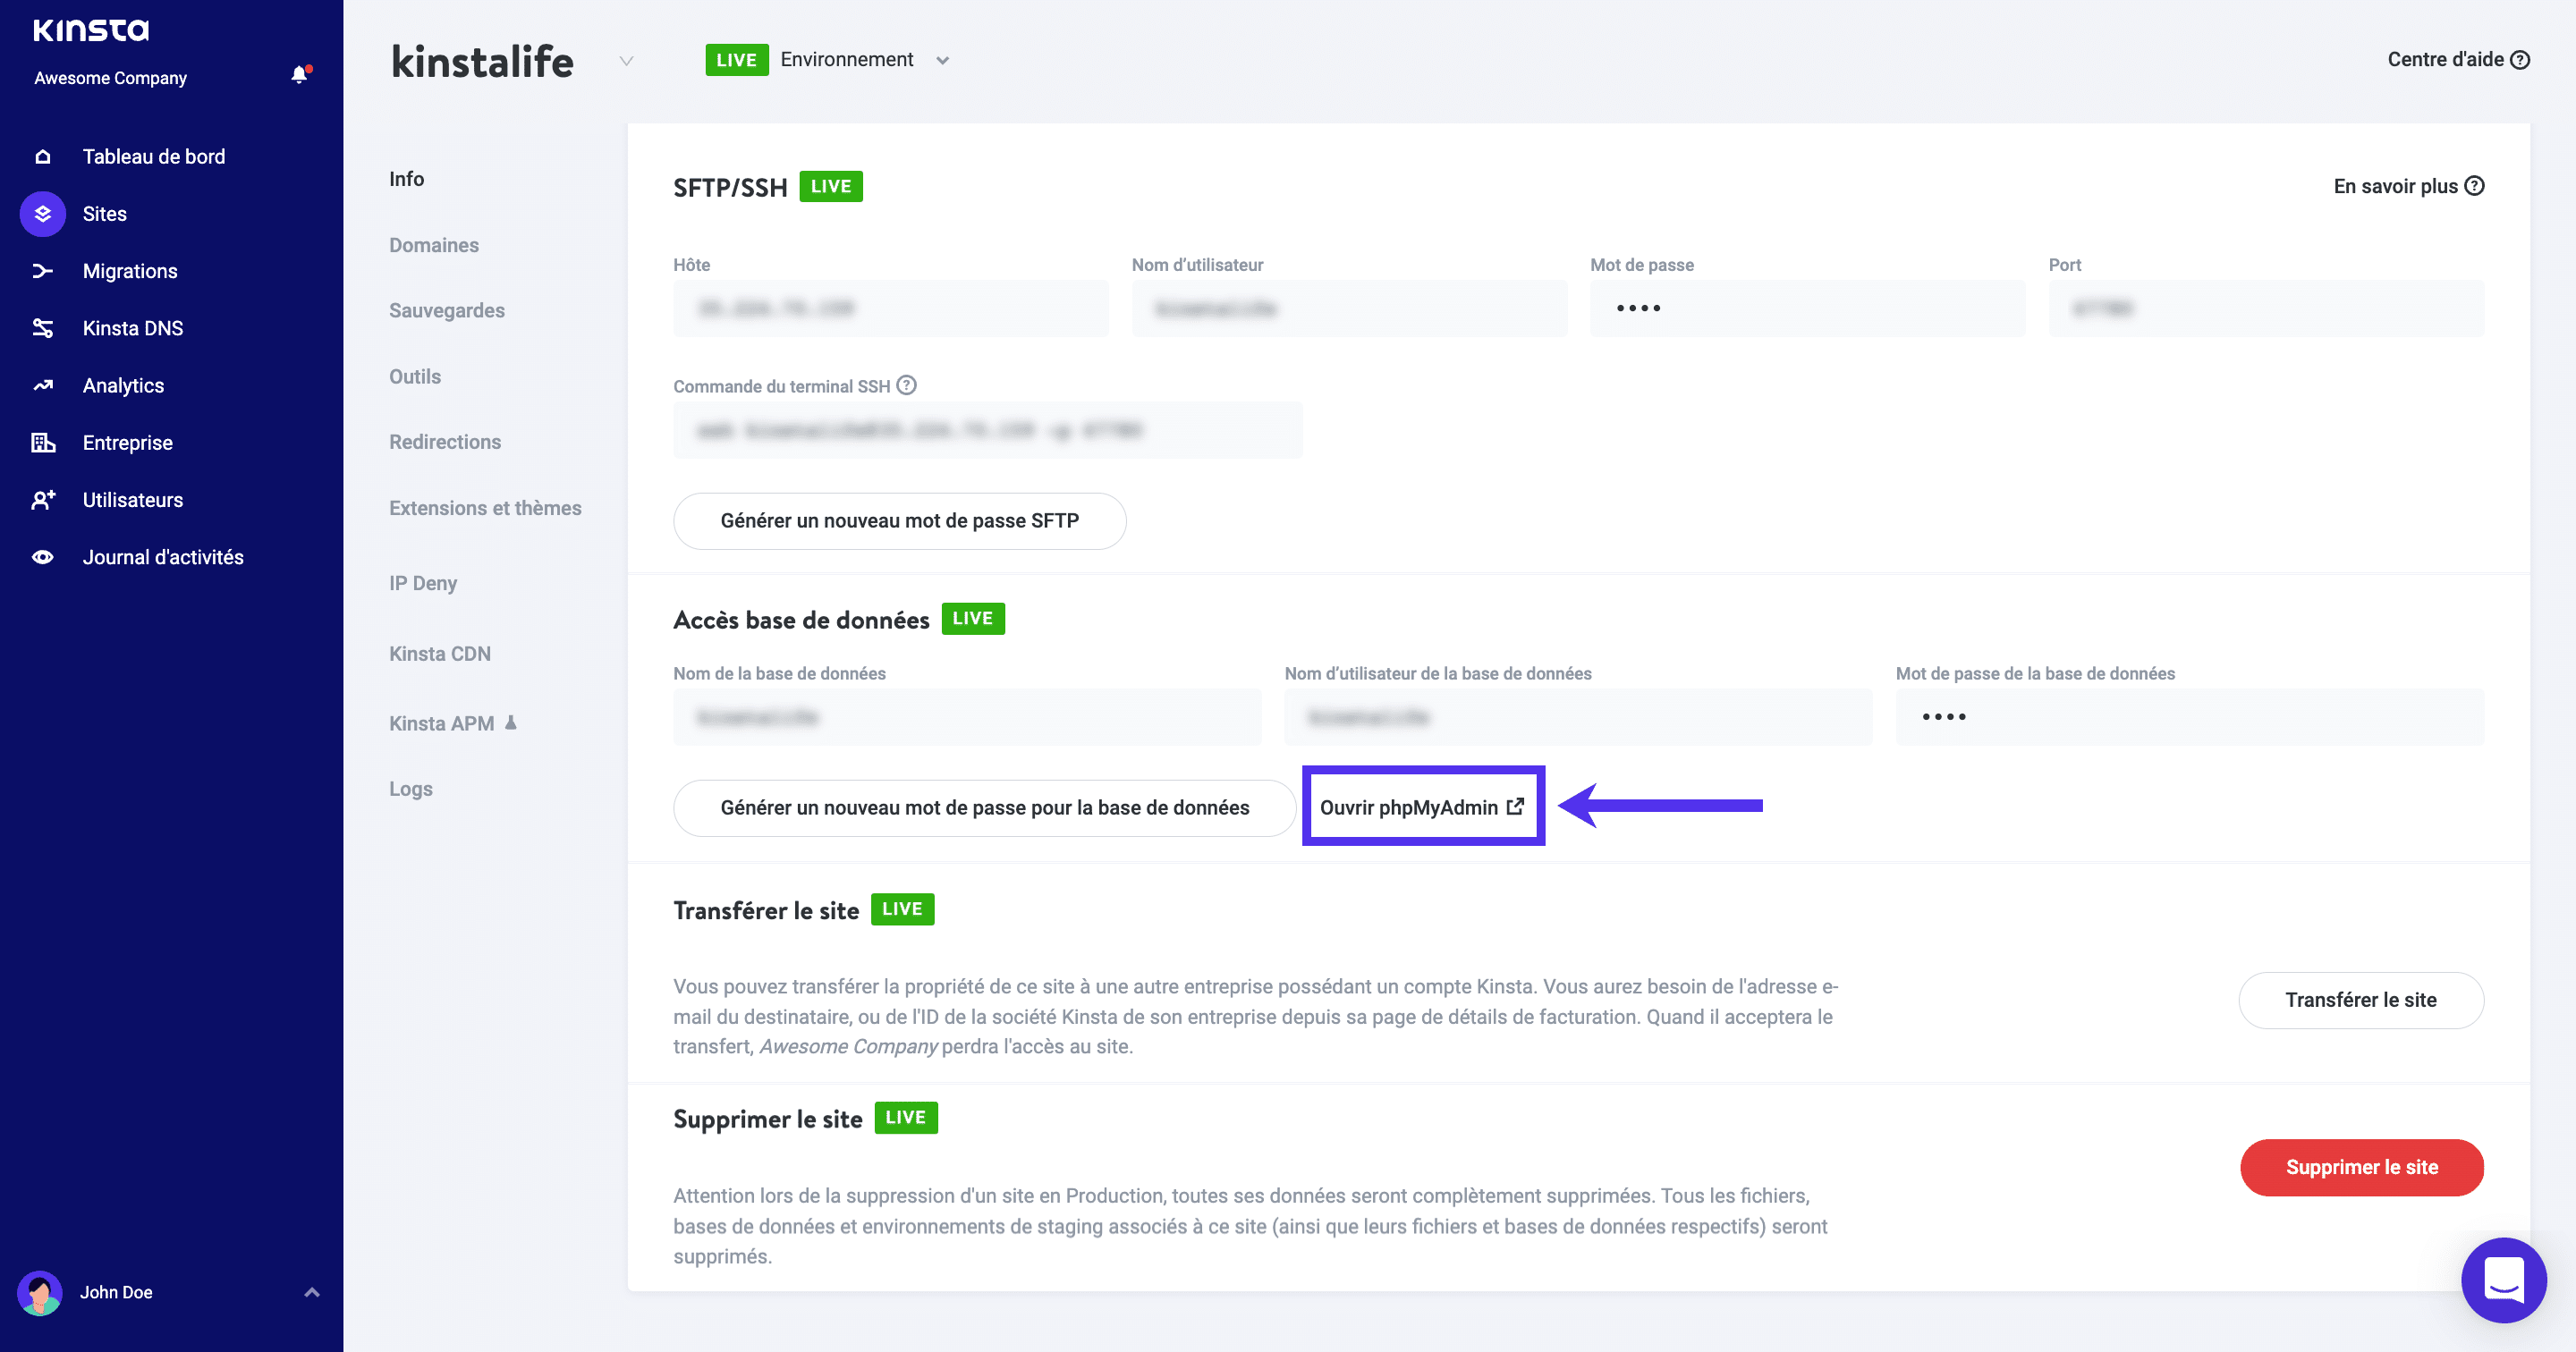
Task: Open Analytics using its chart icon
Action: [x=42, y=385]
